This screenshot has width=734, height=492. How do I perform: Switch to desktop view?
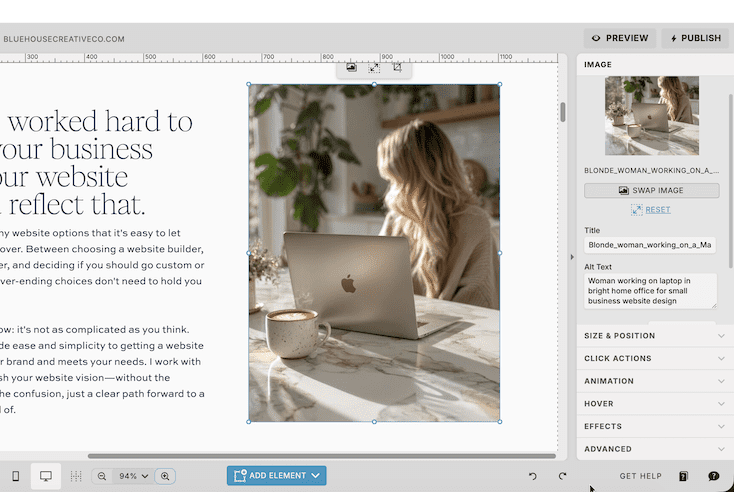45,476
